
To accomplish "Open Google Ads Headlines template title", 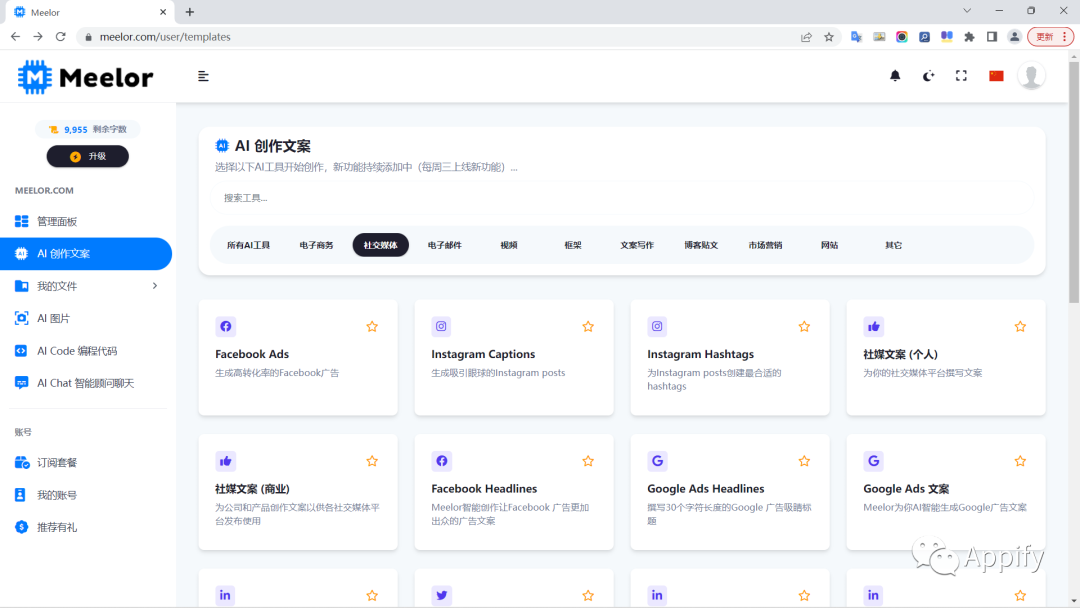I will coord(705,488).
